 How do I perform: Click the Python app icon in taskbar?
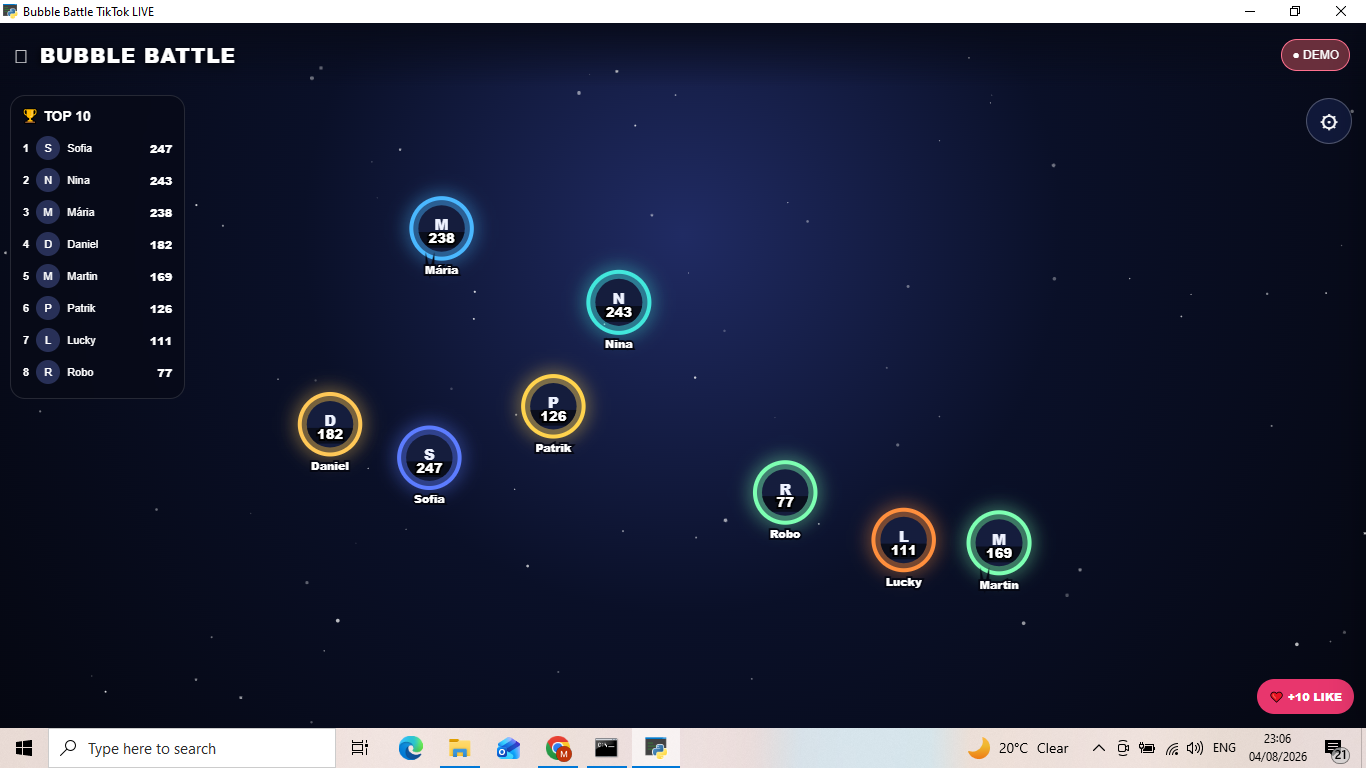(656, 748)
